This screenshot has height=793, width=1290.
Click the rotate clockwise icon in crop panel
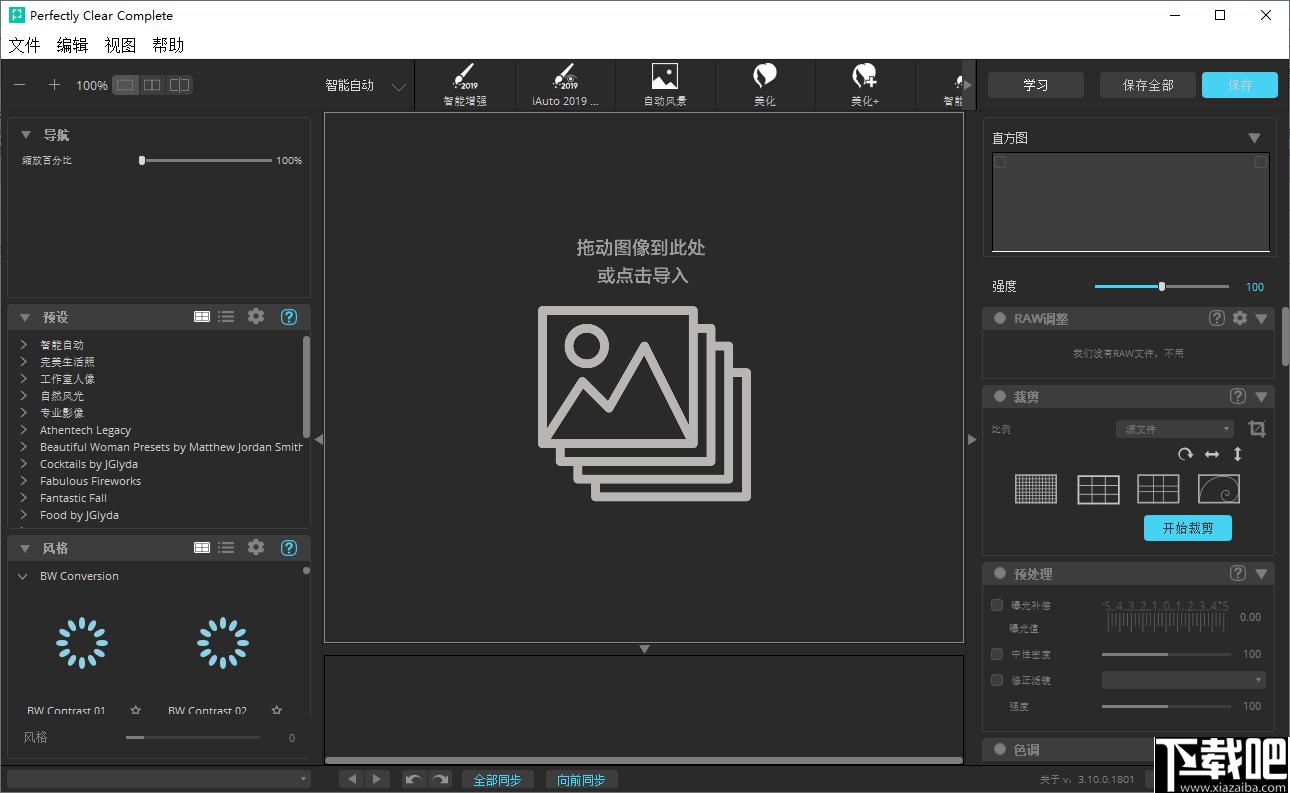click(1185, 454)
